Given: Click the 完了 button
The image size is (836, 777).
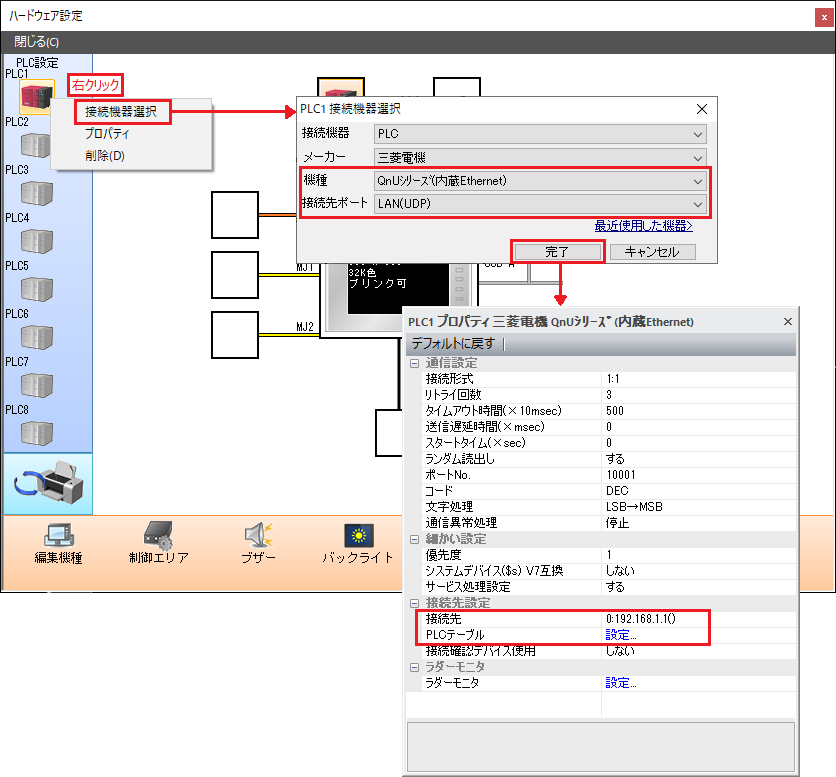Looking at the screenshot, I should point(557,252).
